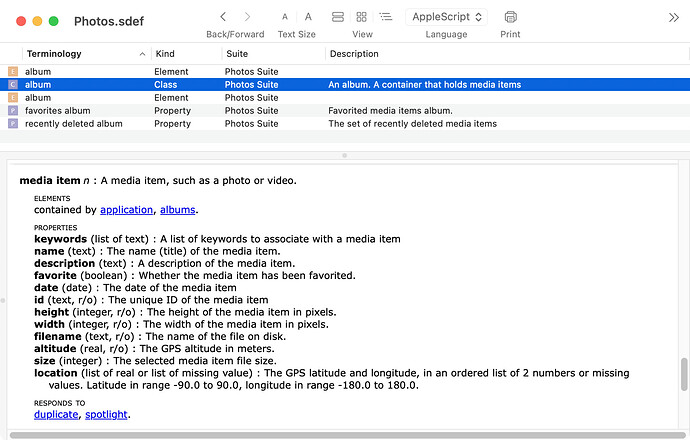Click the recently deleted album property icon
Viewport: 690px width, 440px height.
tap(13, 124)
